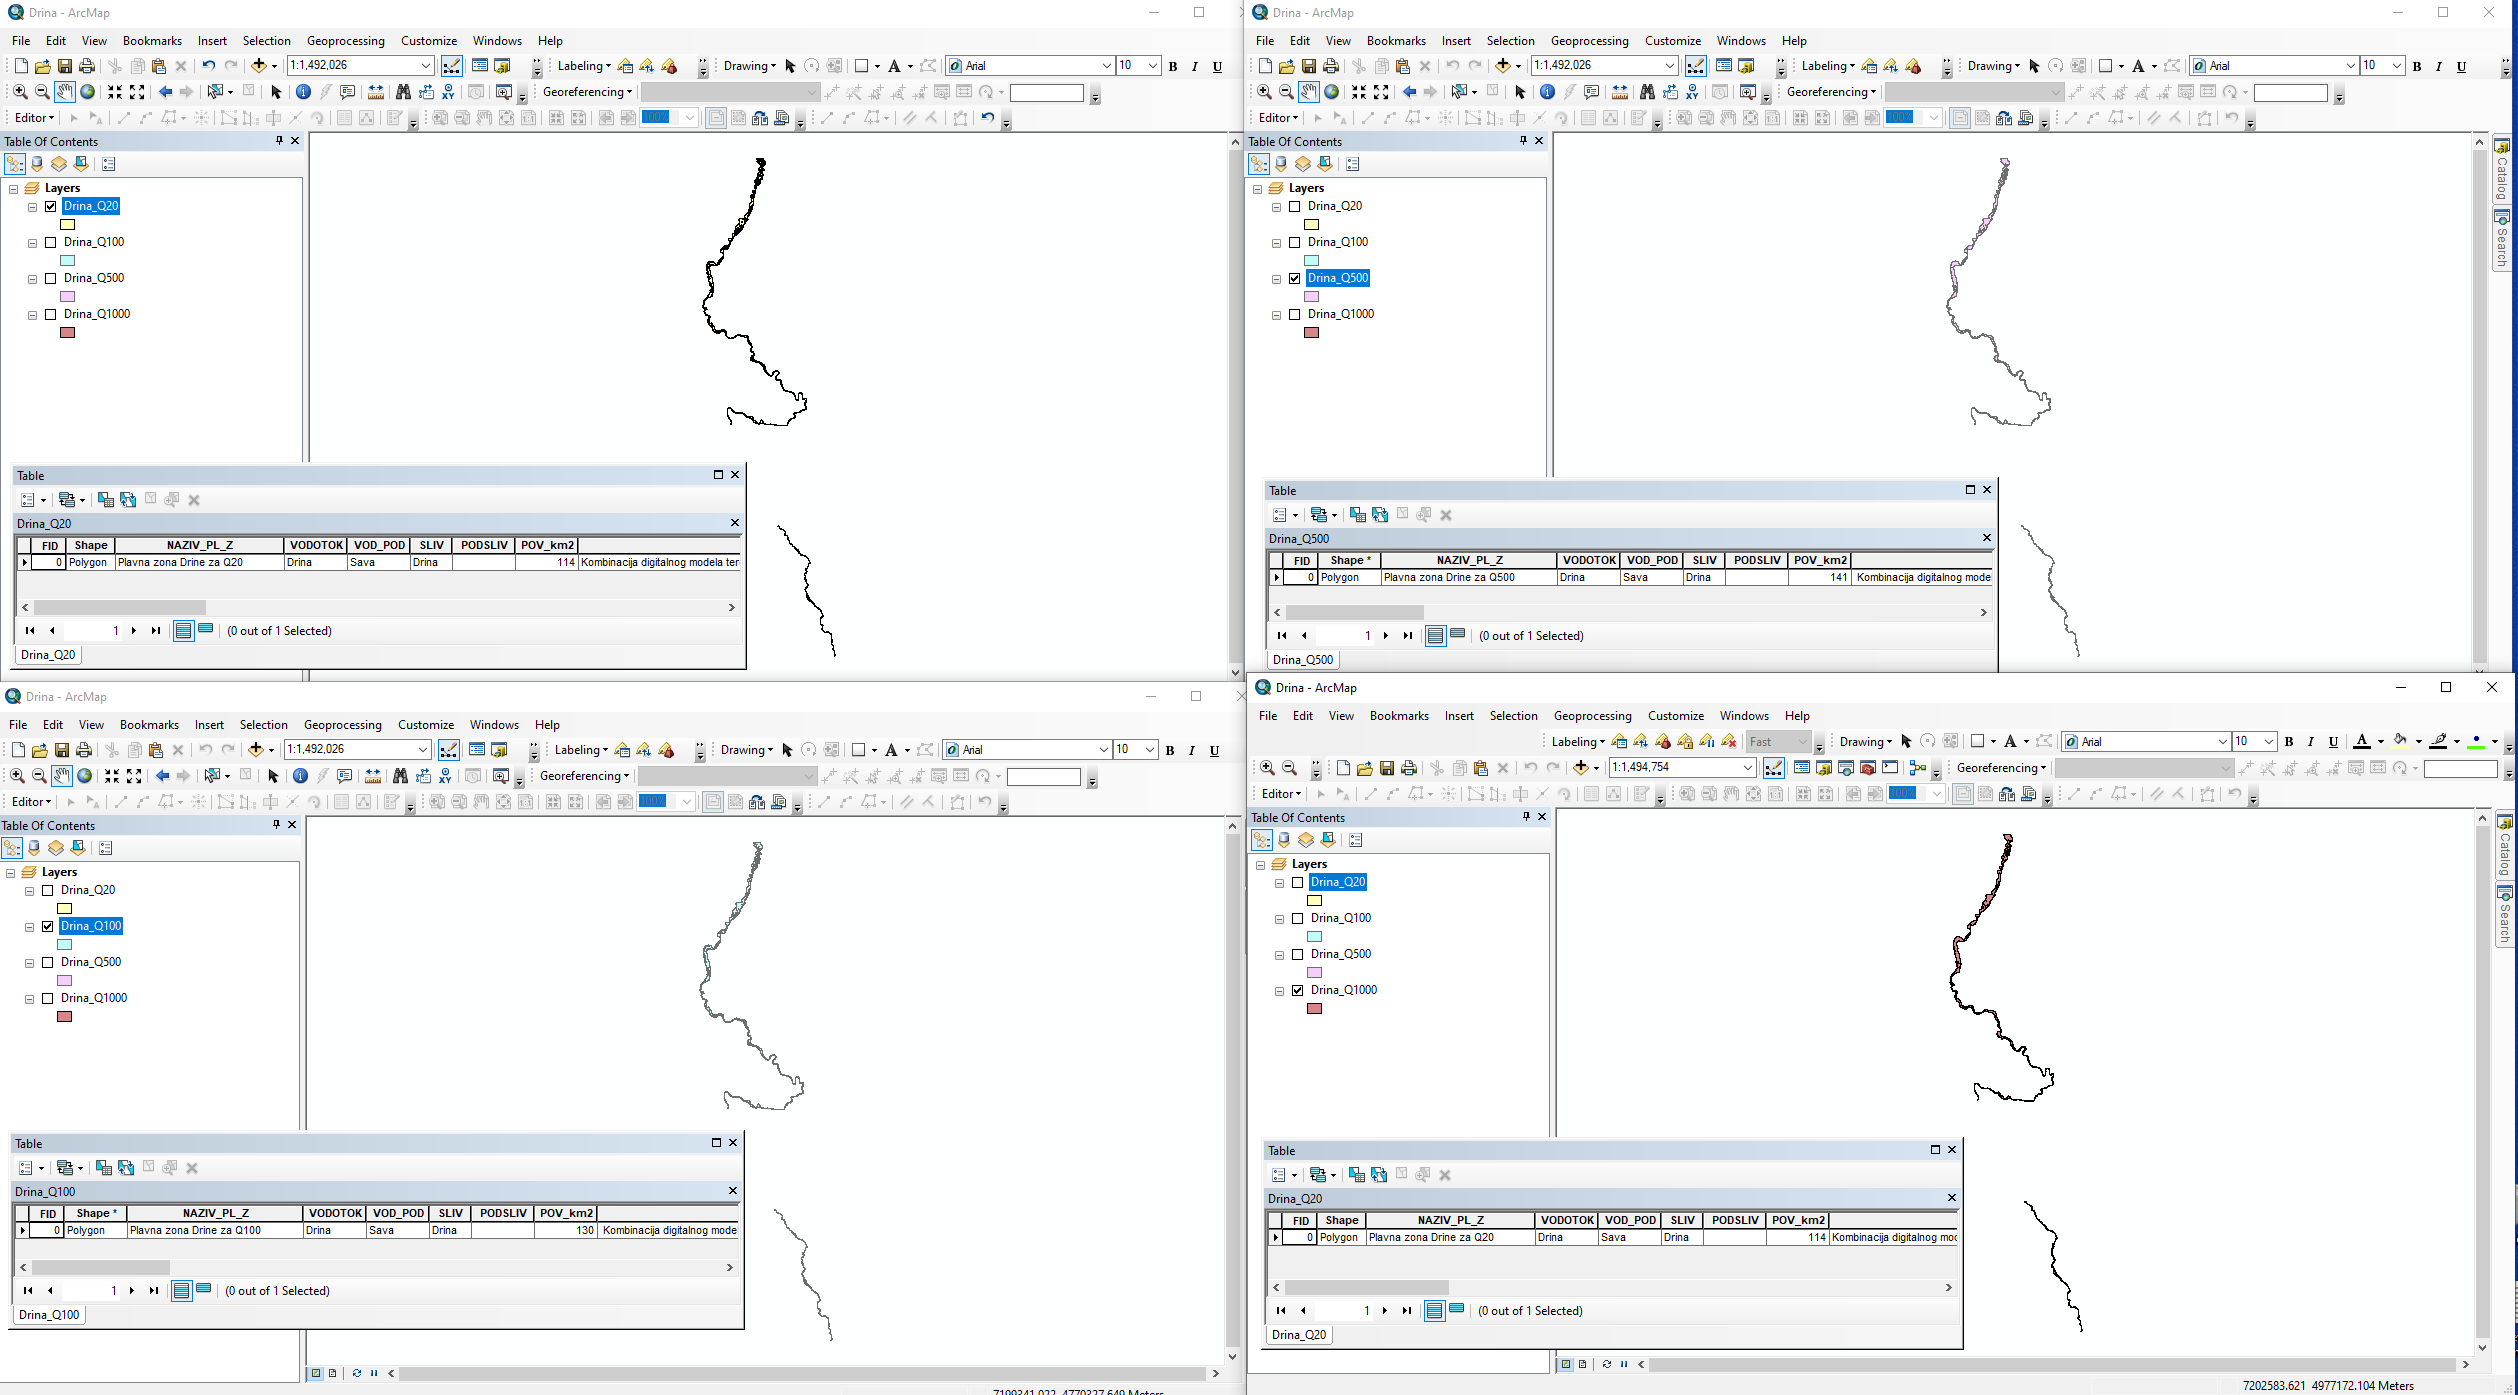This screenshot has height=1395, width=2518.
Task: Open the Editor dropdown in bottom-left window
Action: click(30, 802)
